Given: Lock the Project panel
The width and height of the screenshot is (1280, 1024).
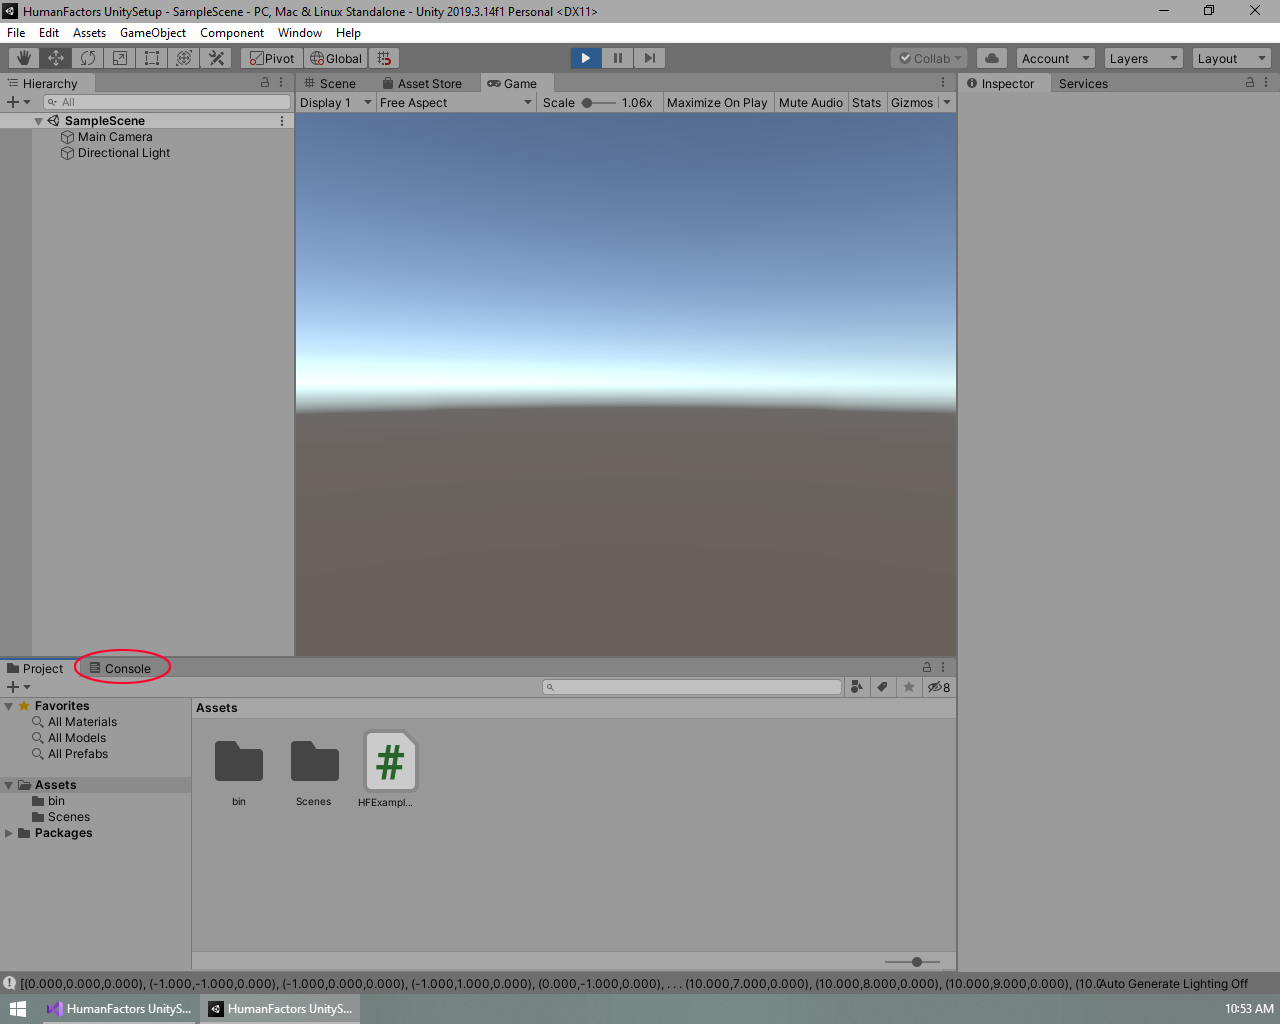Looking at the screenshot, I should (927, 667).
